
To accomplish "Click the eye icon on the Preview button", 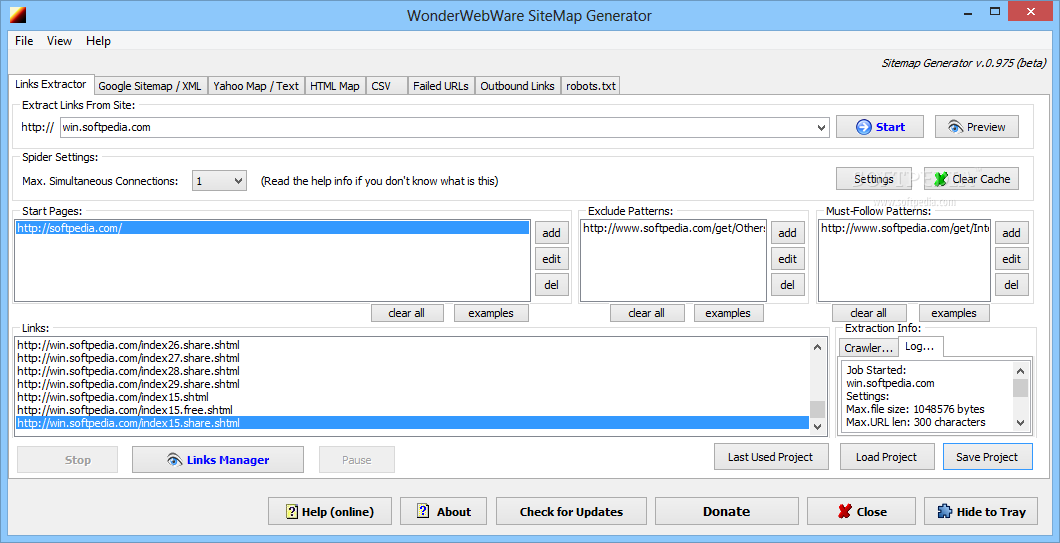I will 955,127.
